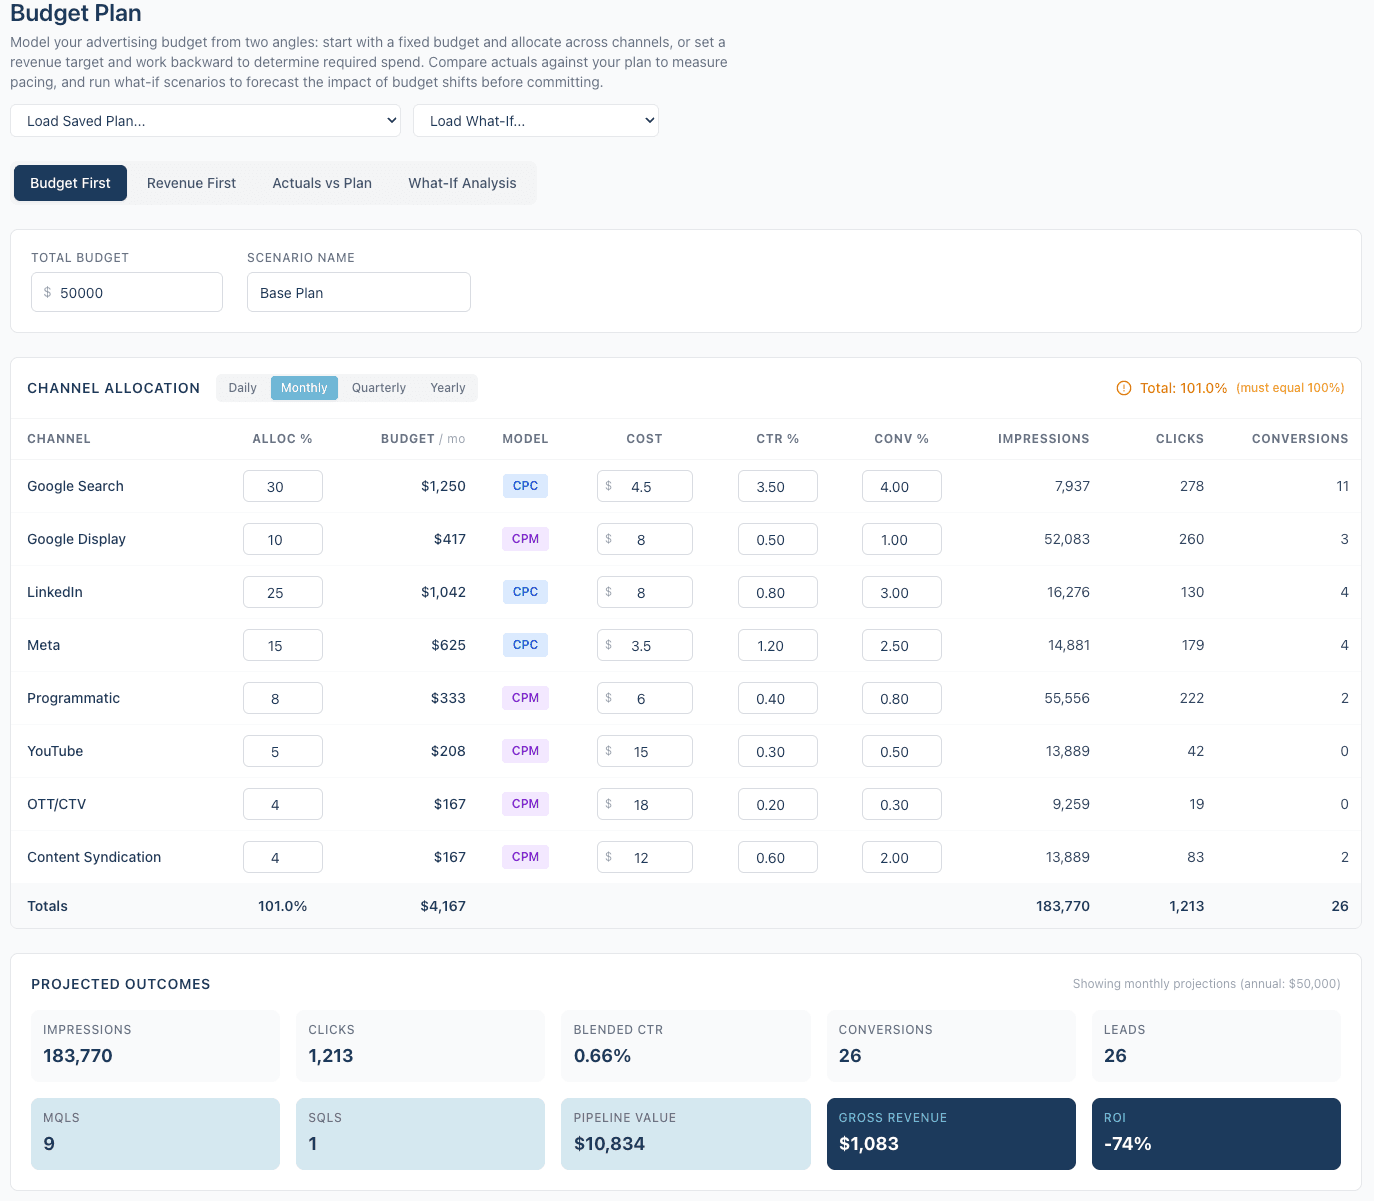Focus the Total Budget input field

pyautogui.click(x=135, y=293)
